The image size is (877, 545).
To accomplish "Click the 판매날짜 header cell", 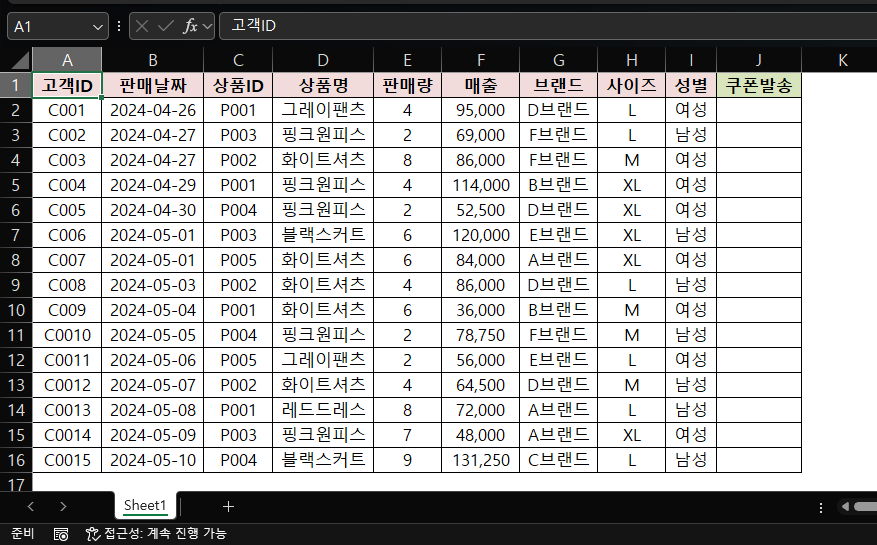I will tap(153, 85).
